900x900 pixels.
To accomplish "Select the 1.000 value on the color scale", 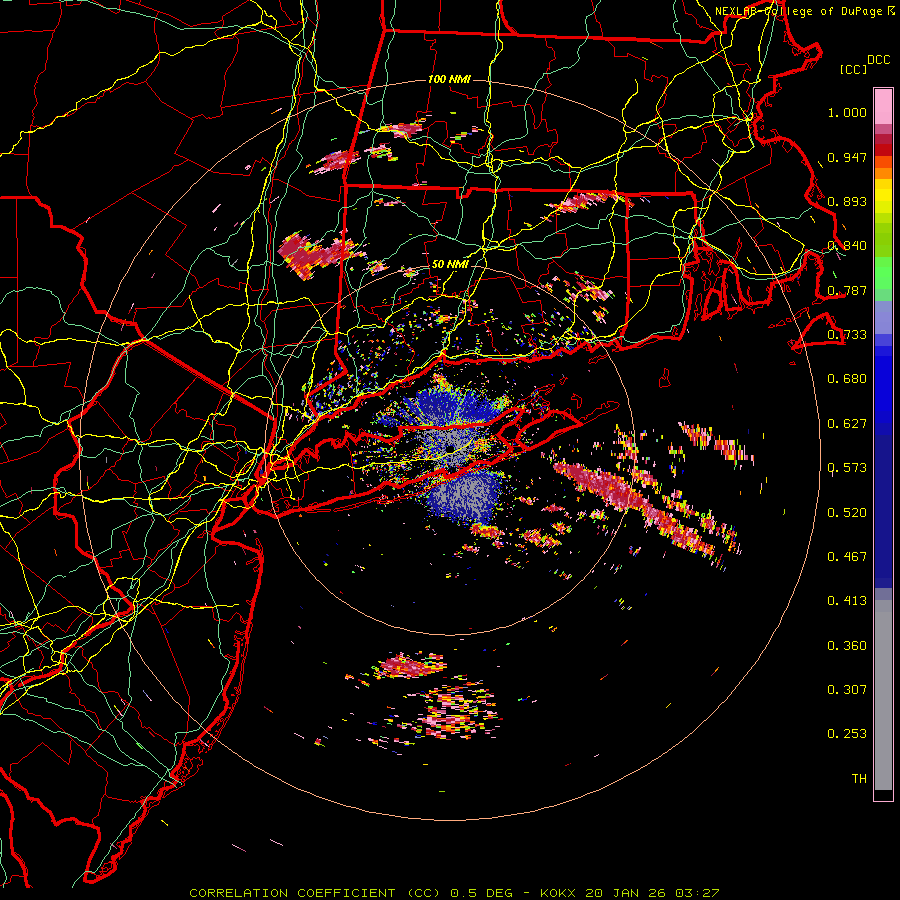I will (x=847, y=112).
